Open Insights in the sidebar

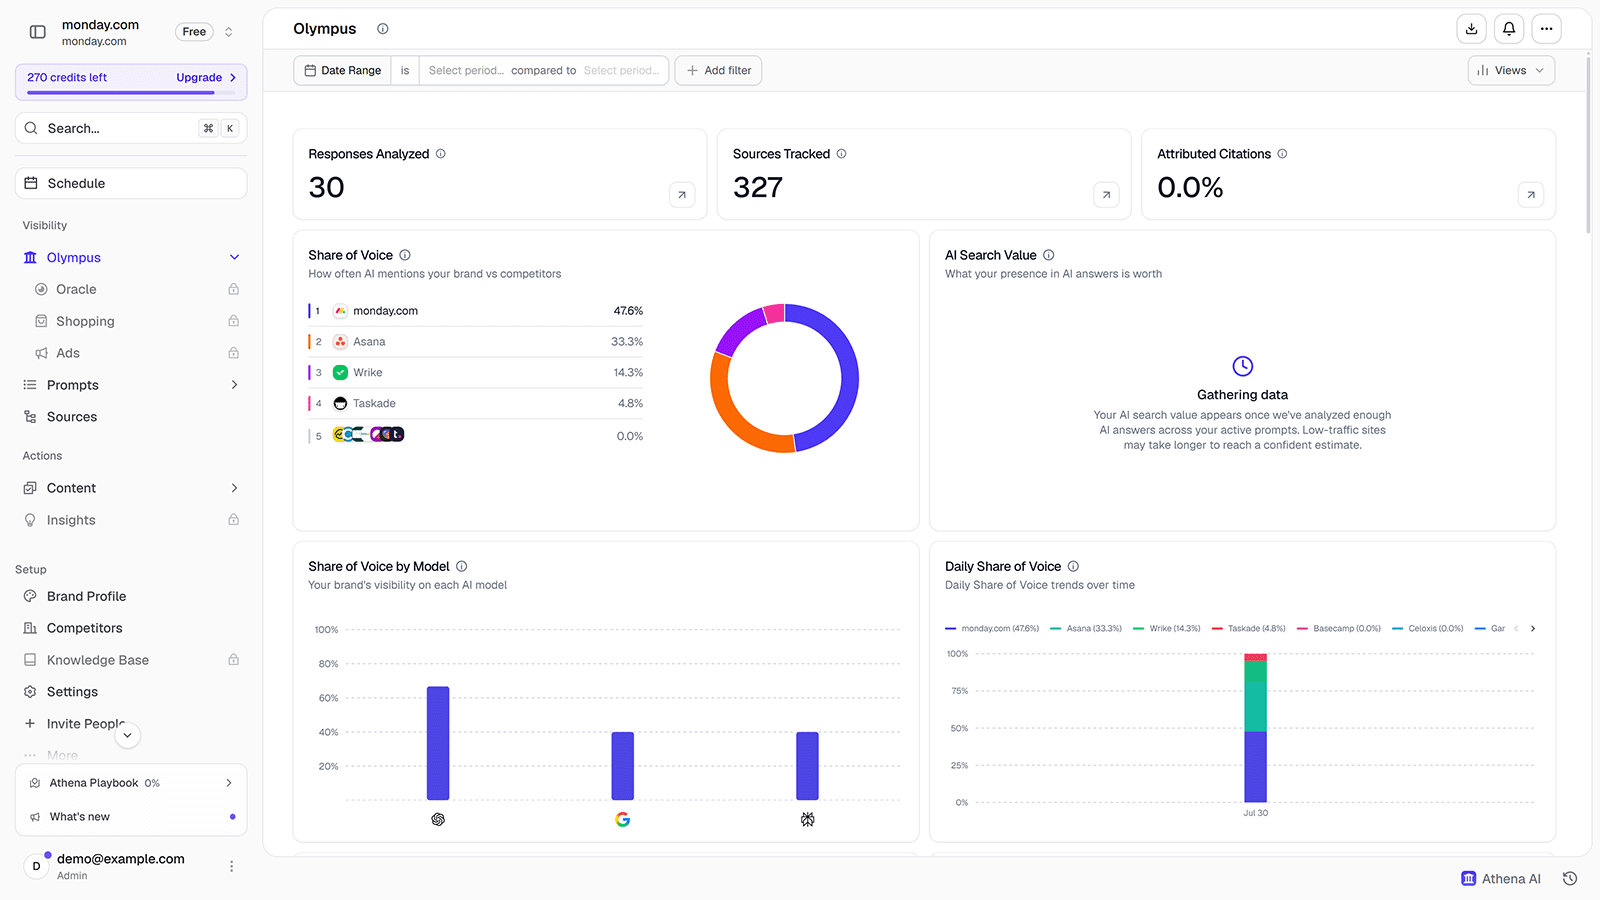coord(71,520)
